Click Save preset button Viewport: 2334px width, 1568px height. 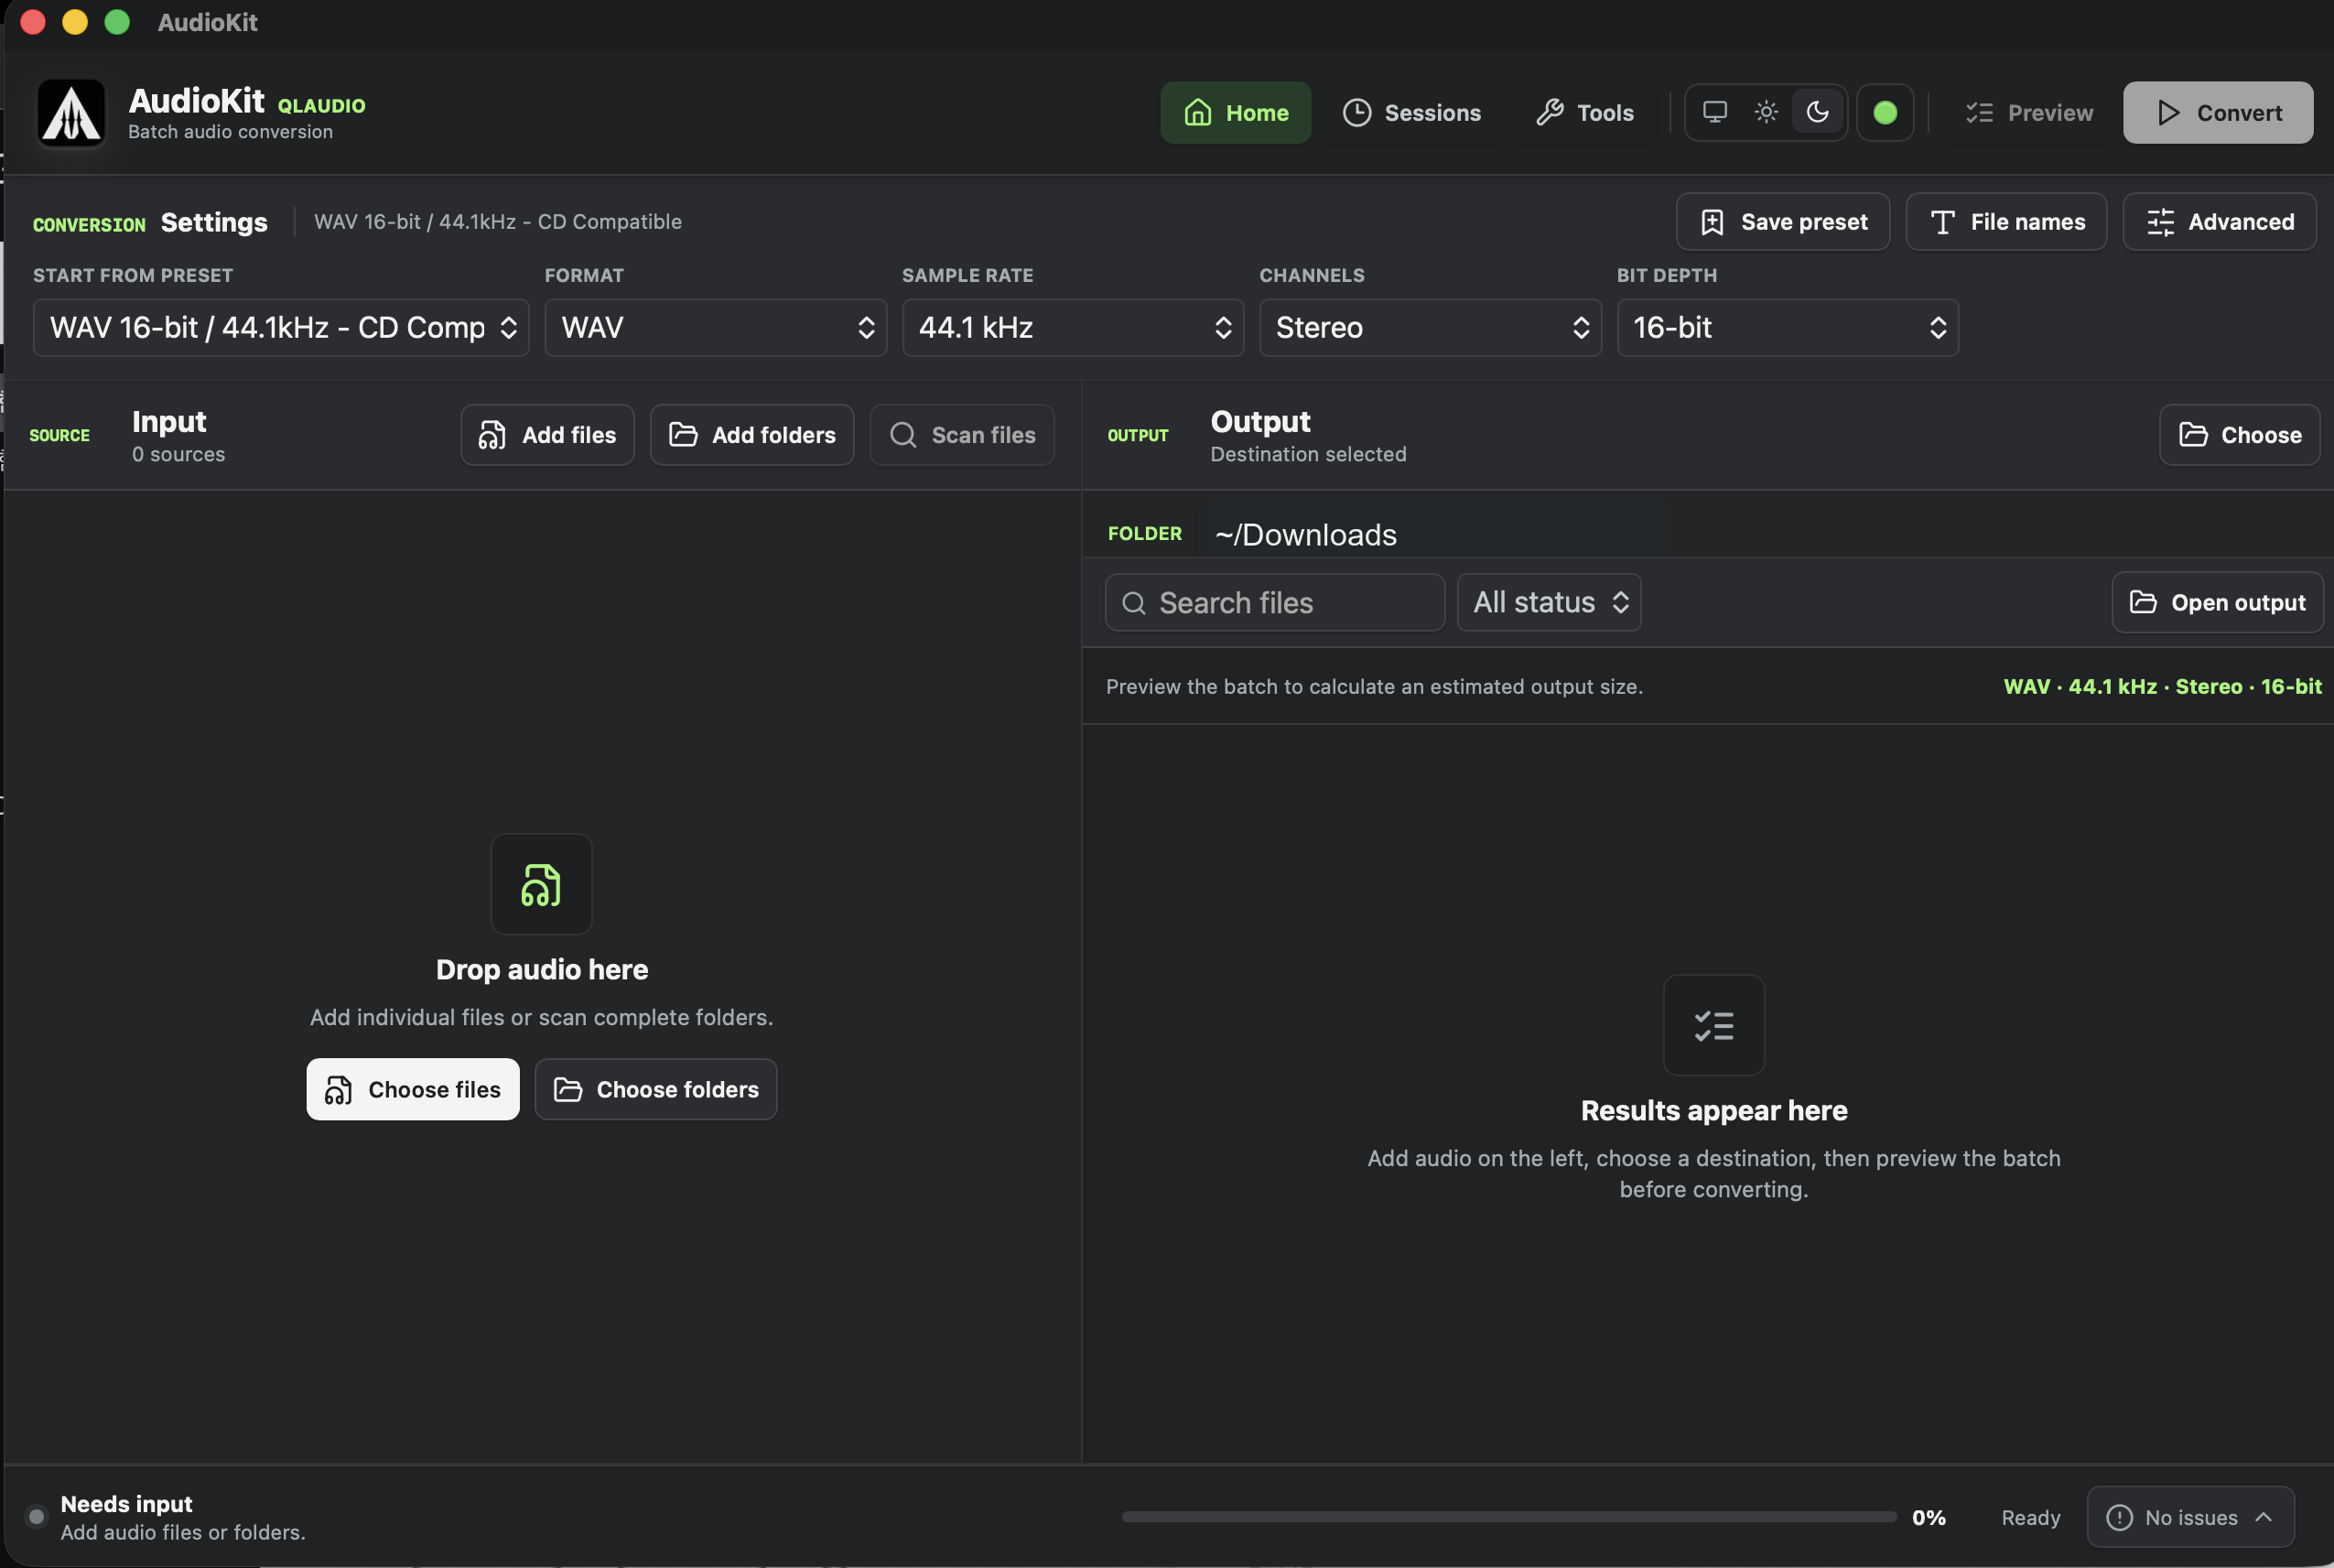pos(1783,222)
